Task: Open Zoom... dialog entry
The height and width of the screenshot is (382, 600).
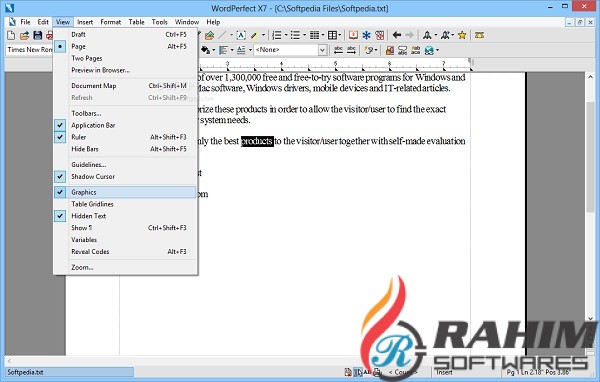Action: [x=125, y=267]
